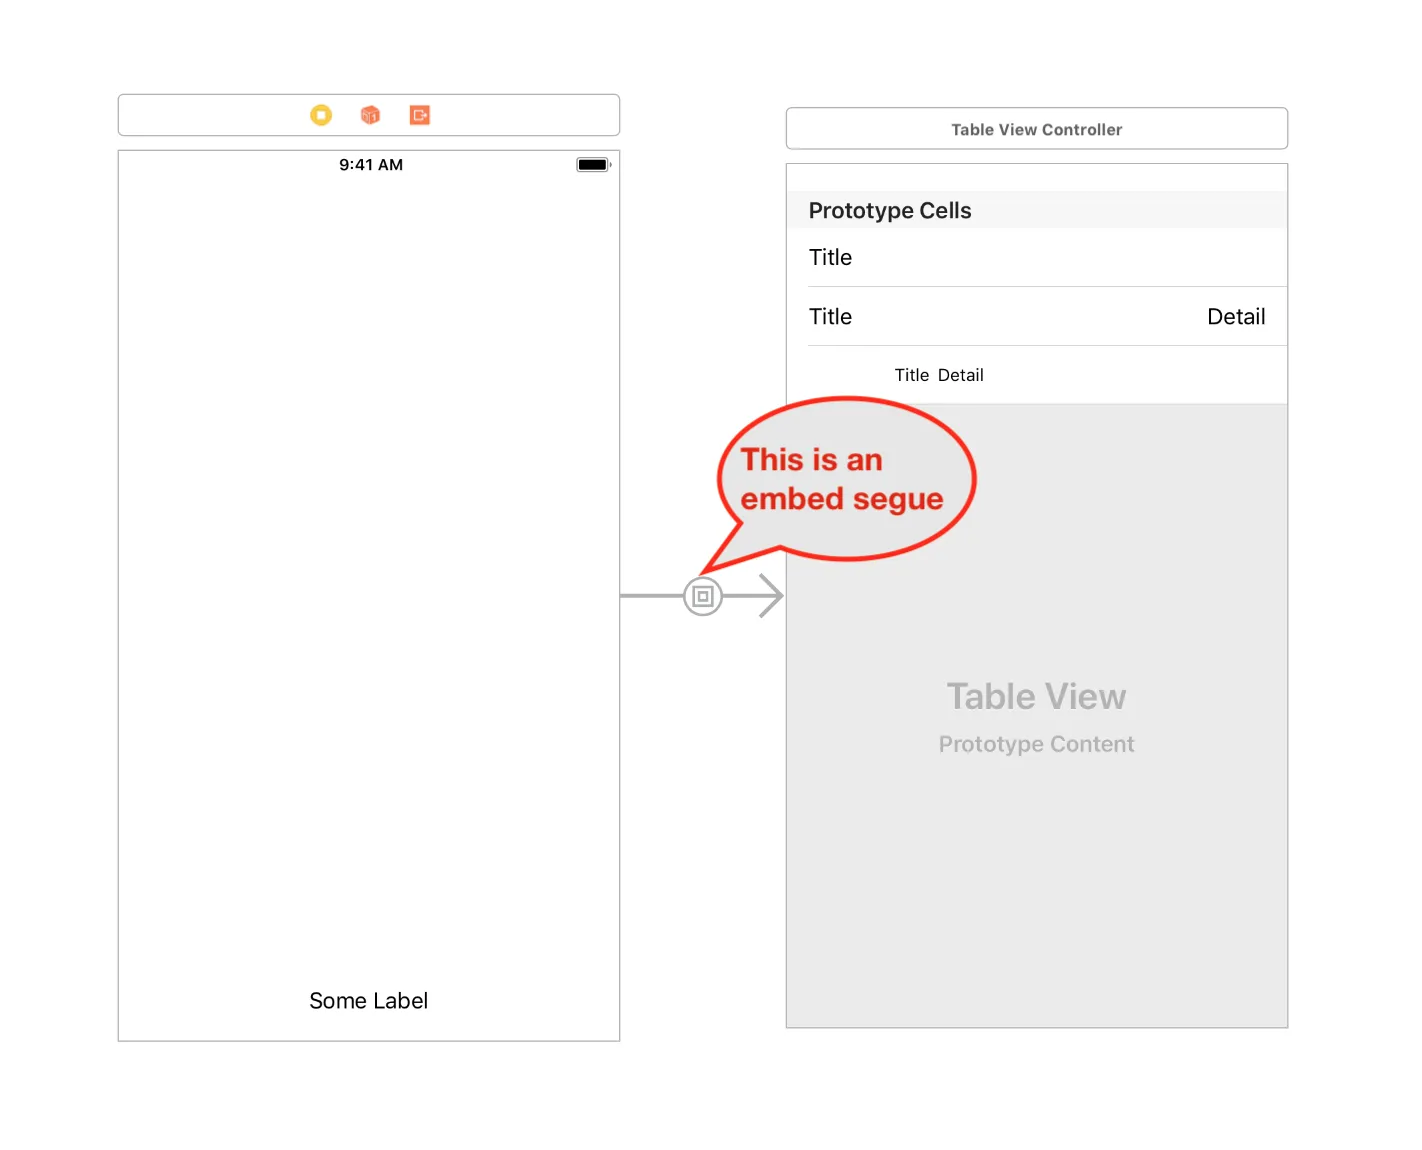This screenshot has height=1150, width=1422.
Task: Select the Title label in right-detail cell
Action: [830, 317]
